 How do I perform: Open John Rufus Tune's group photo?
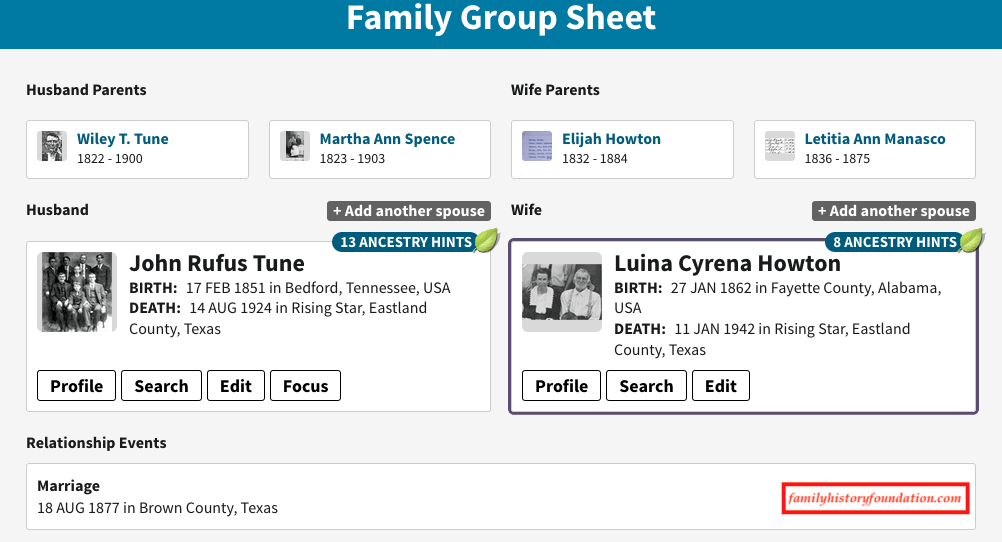[x=77, y=292]
